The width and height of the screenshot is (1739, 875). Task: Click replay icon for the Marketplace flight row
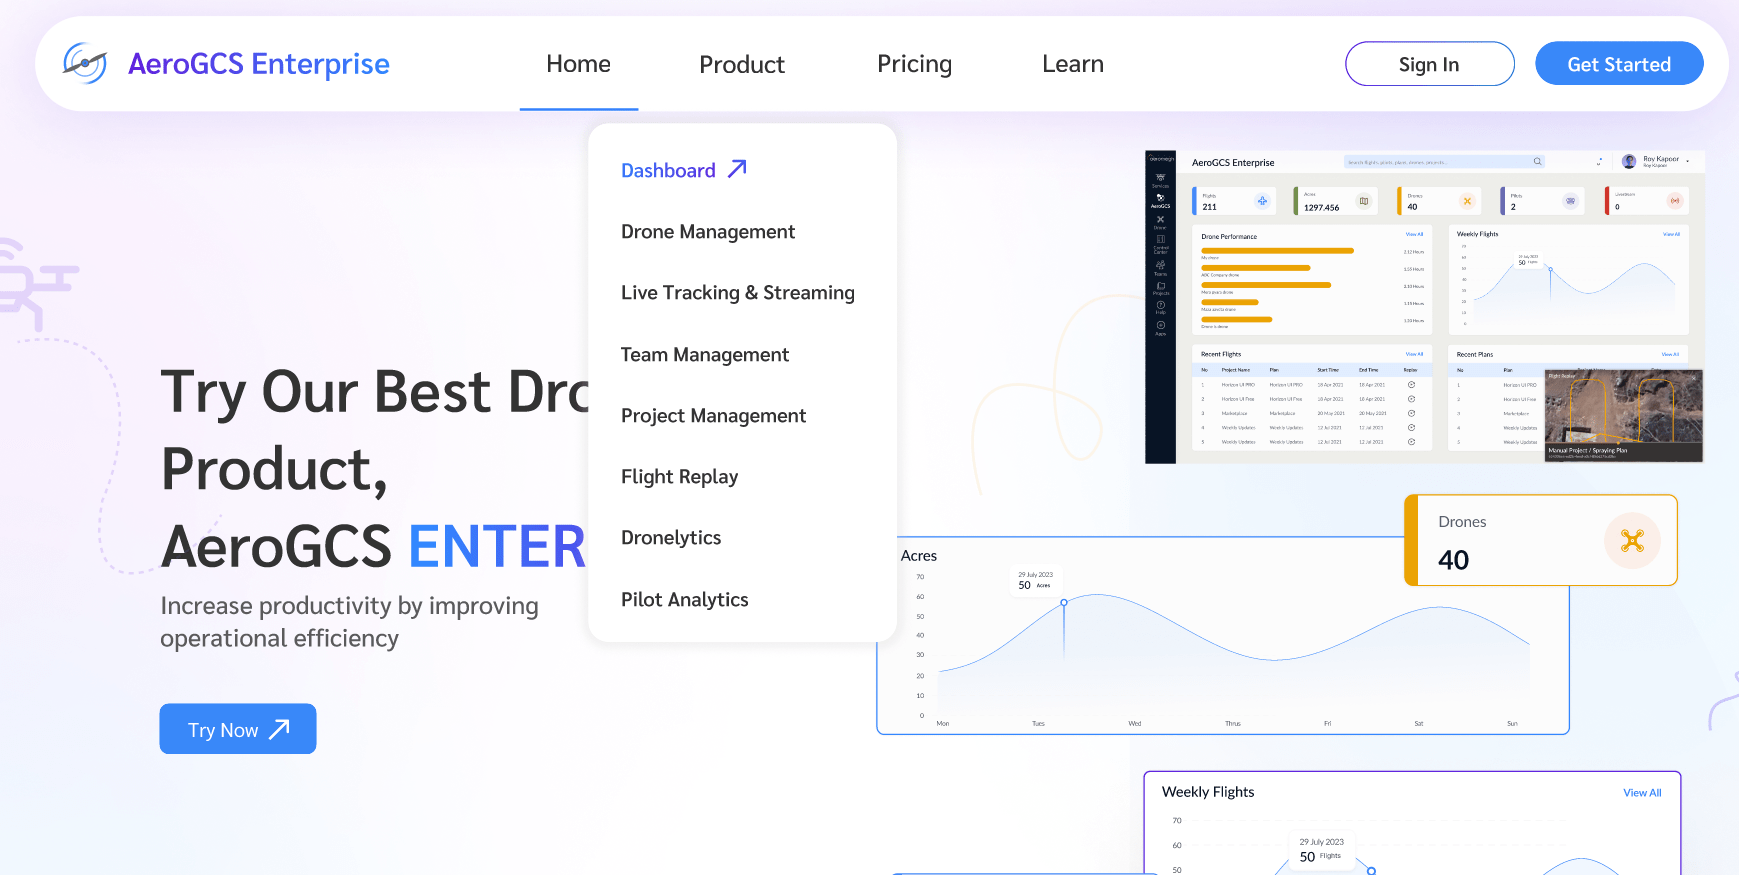(x=1411, y=413)
